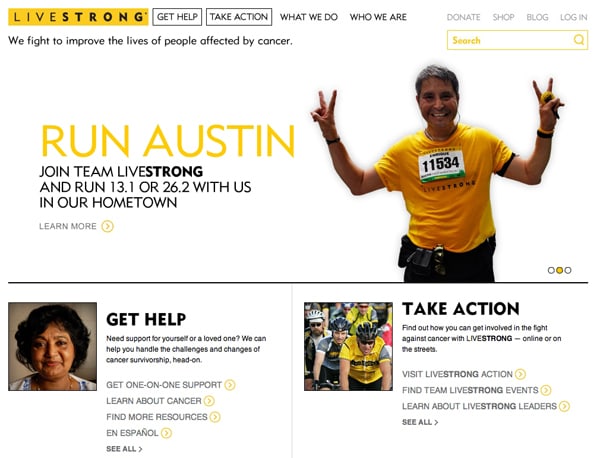
Task: Click the arrow icon beside FIND TEAM LIVESTRONG EVENTS
Action: [546, 390]
